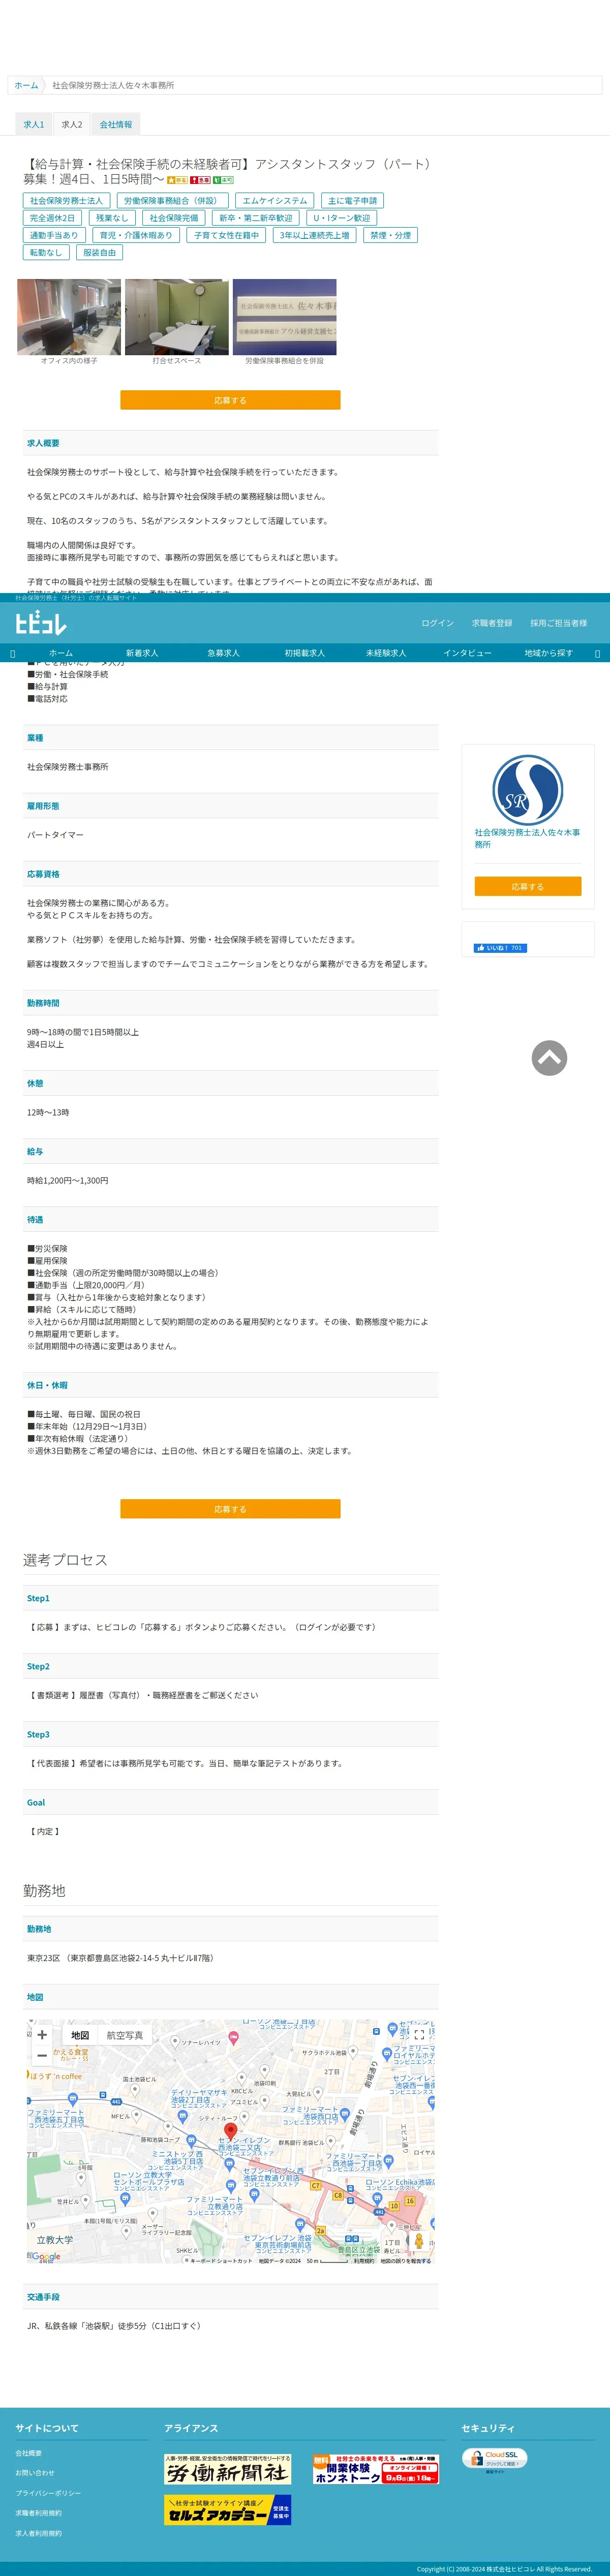Click the 完全週休2日 tag
This screenshot has height=2576, width=610.
tap(52, 218)
